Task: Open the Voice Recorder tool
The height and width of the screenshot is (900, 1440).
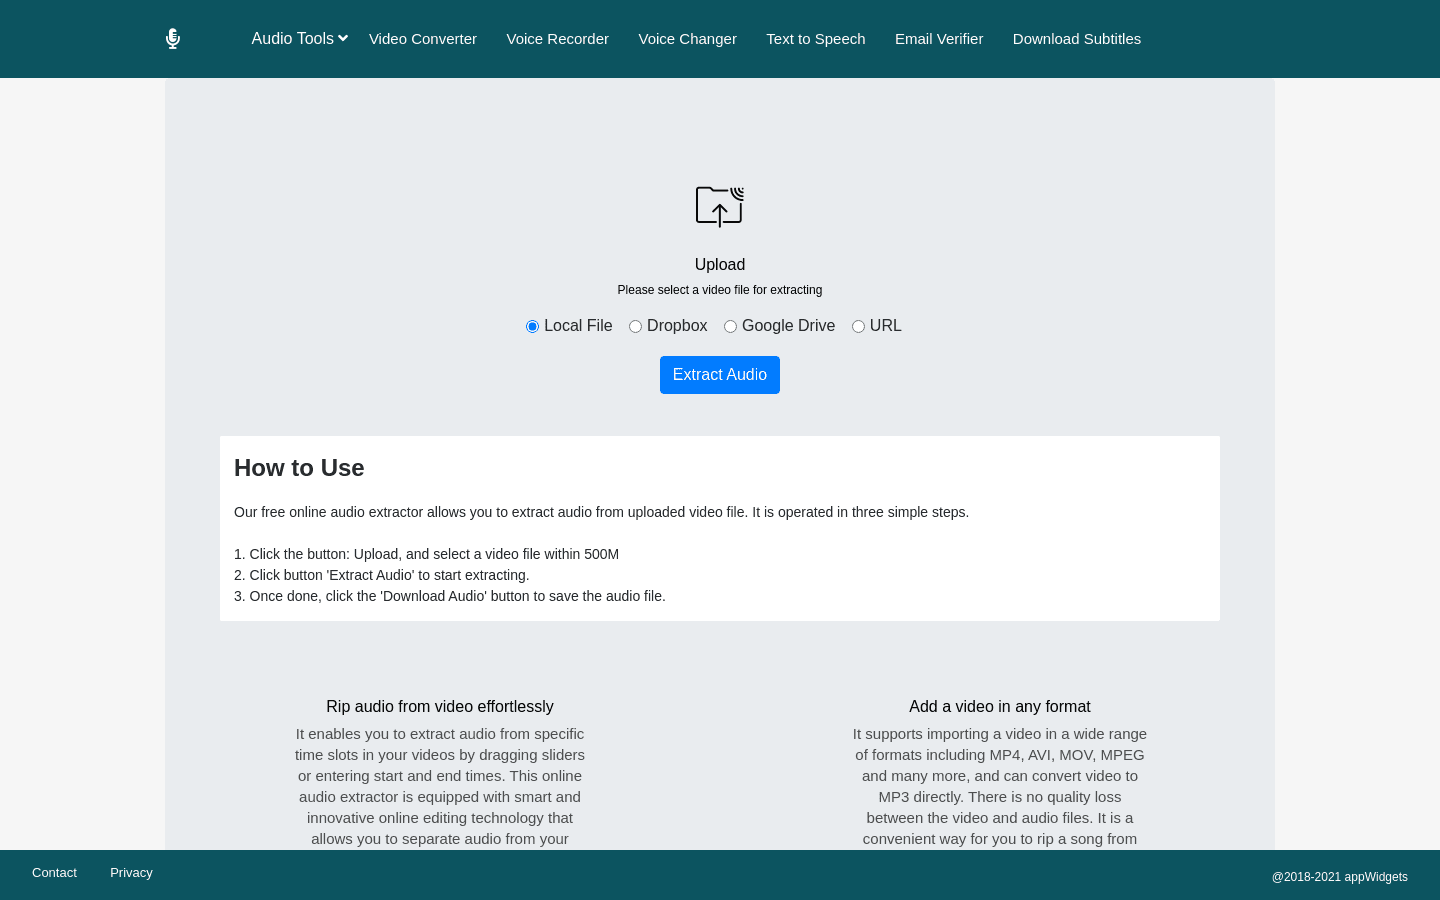Action: click(x=557, y=38)
